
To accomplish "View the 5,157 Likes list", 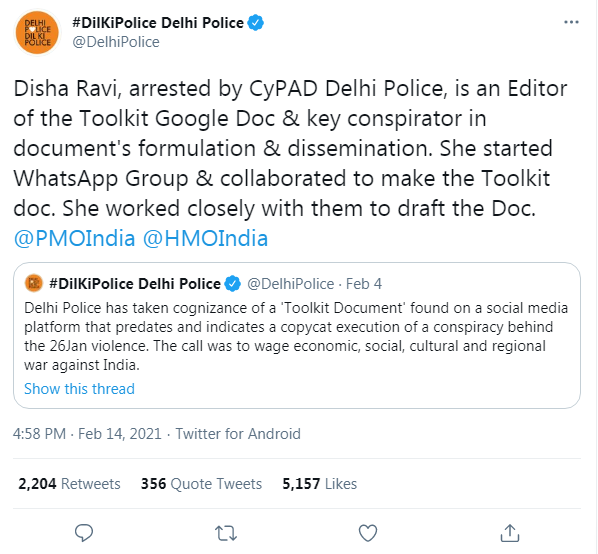I will pyautogui.click(x=320, y=484).
